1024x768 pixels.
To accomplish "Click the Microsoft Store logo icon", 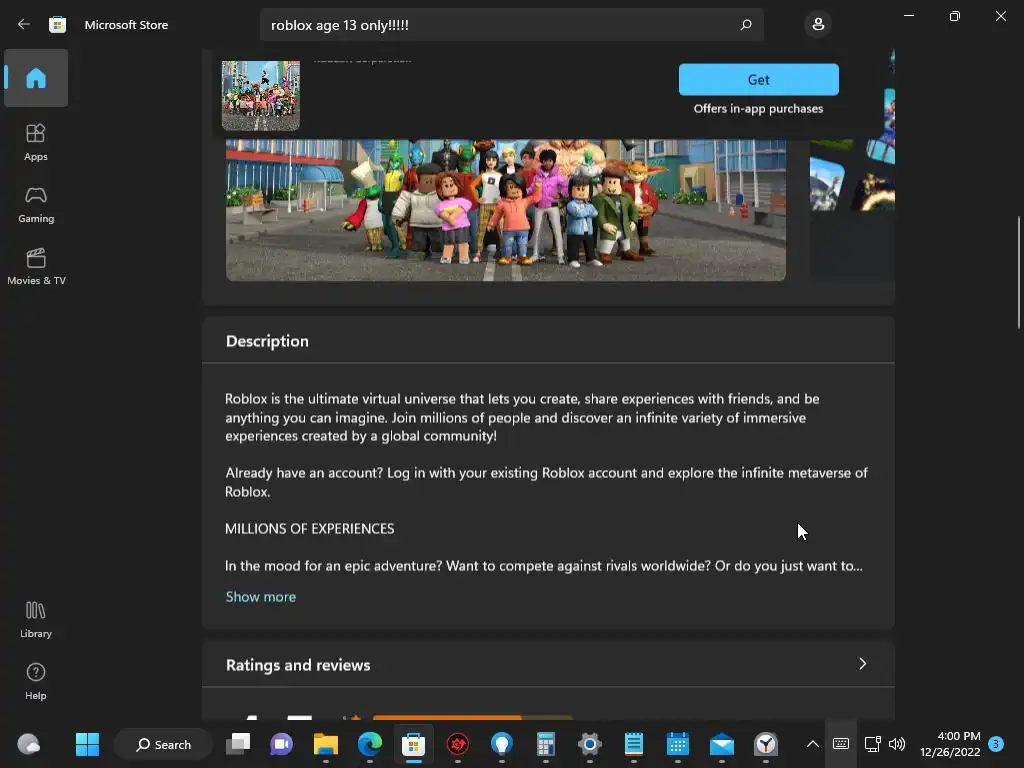I will [57, 25].
